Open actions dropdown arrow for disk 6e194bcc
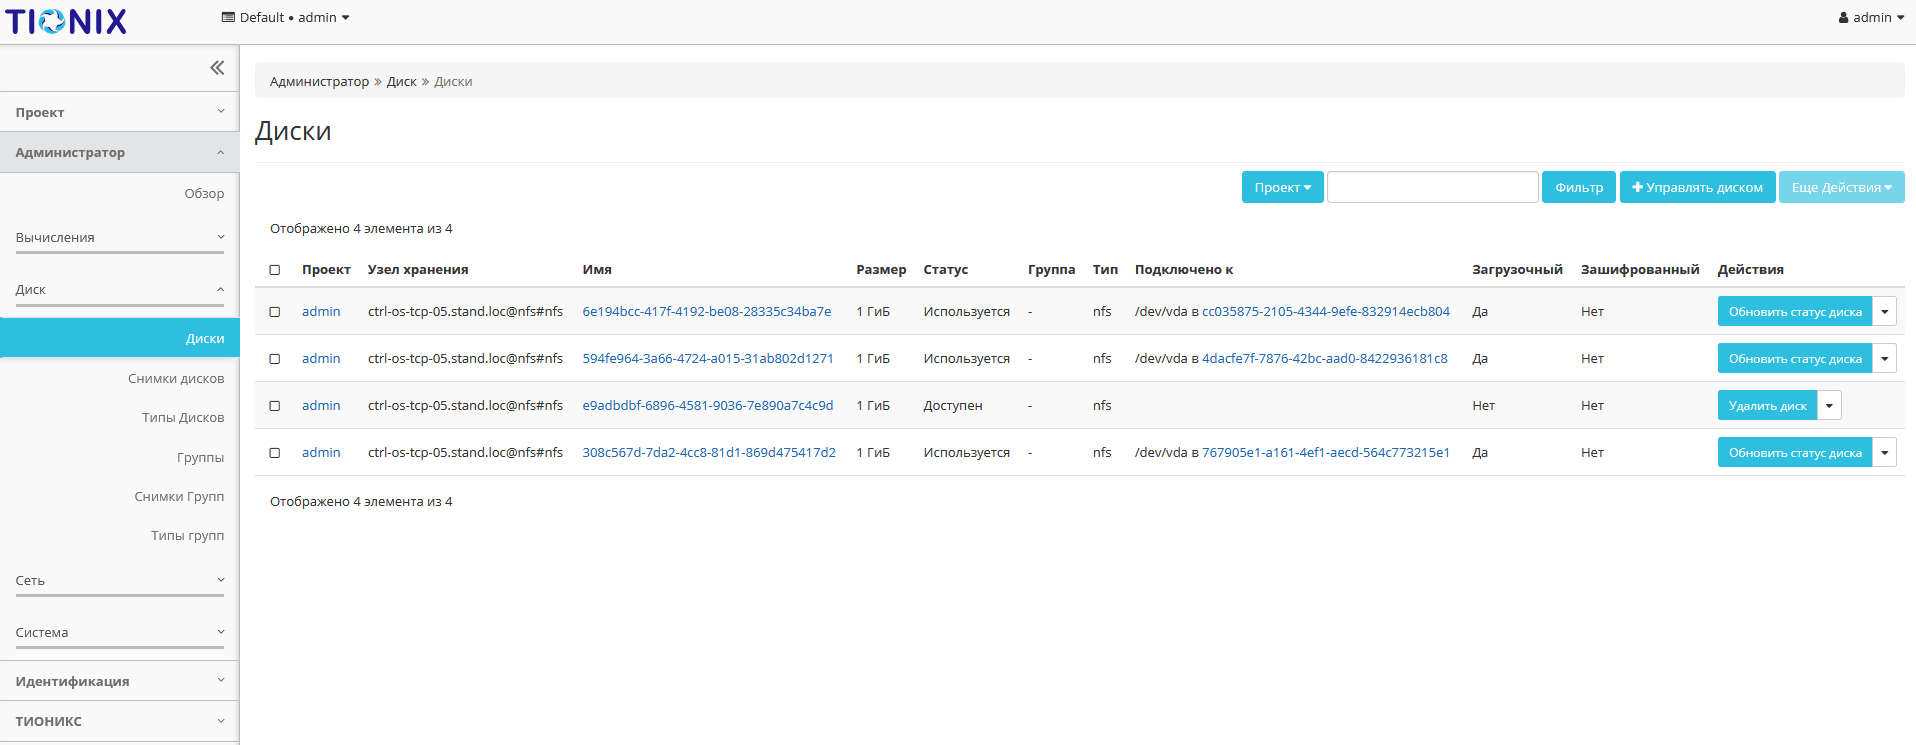 [x=1884, y=312]
